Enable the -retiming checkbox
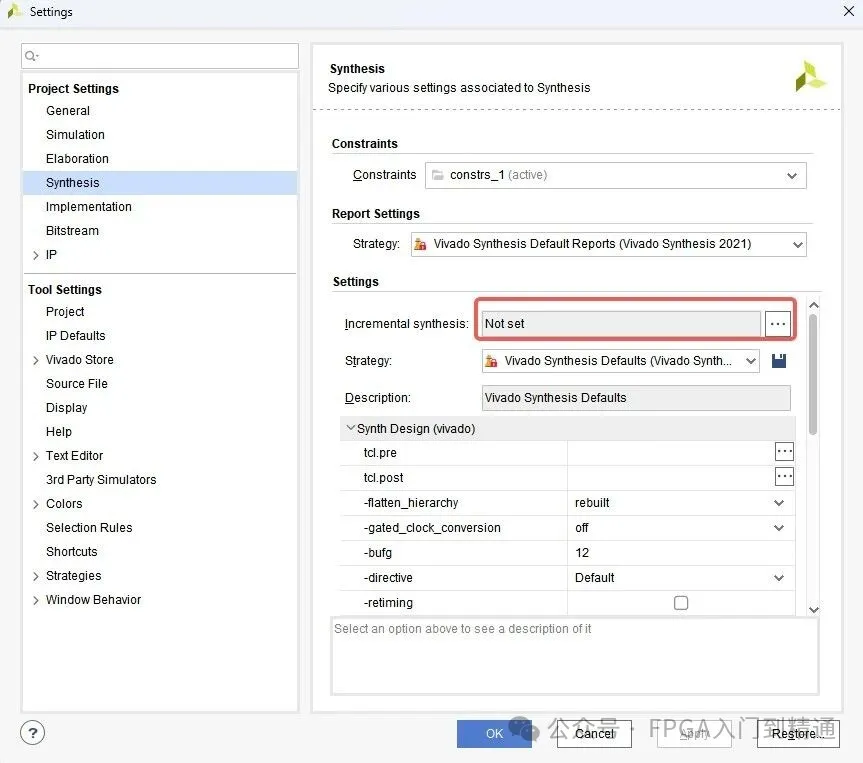The width and height of the screenshot is (863, 763). click(x=681, y=603)
